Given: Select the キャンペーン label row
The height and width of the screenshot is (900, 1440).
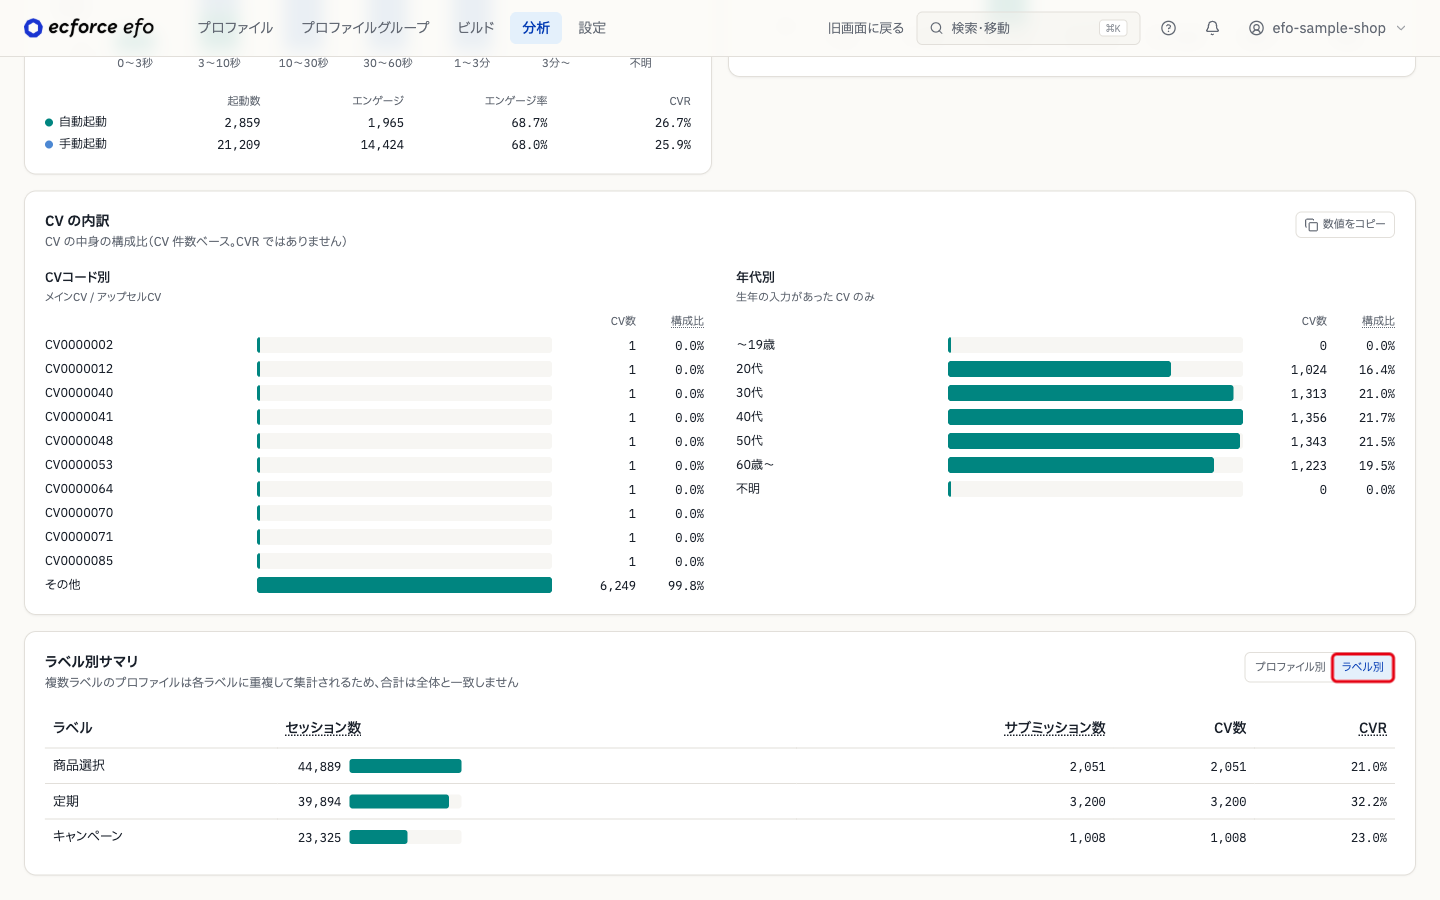Looking at the screenshot, I should [720, 837].
